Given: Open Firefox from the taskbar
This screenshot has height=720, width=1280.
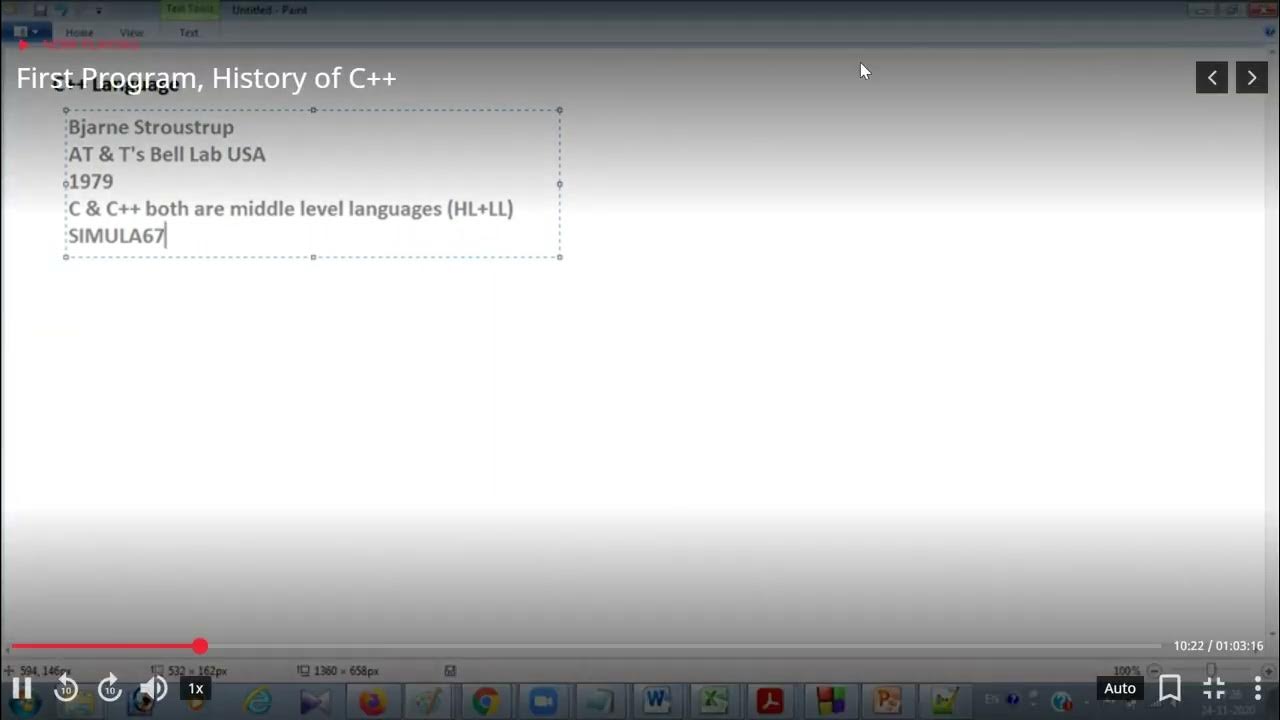Looking at the screenshot, I should tap(372, 702).
